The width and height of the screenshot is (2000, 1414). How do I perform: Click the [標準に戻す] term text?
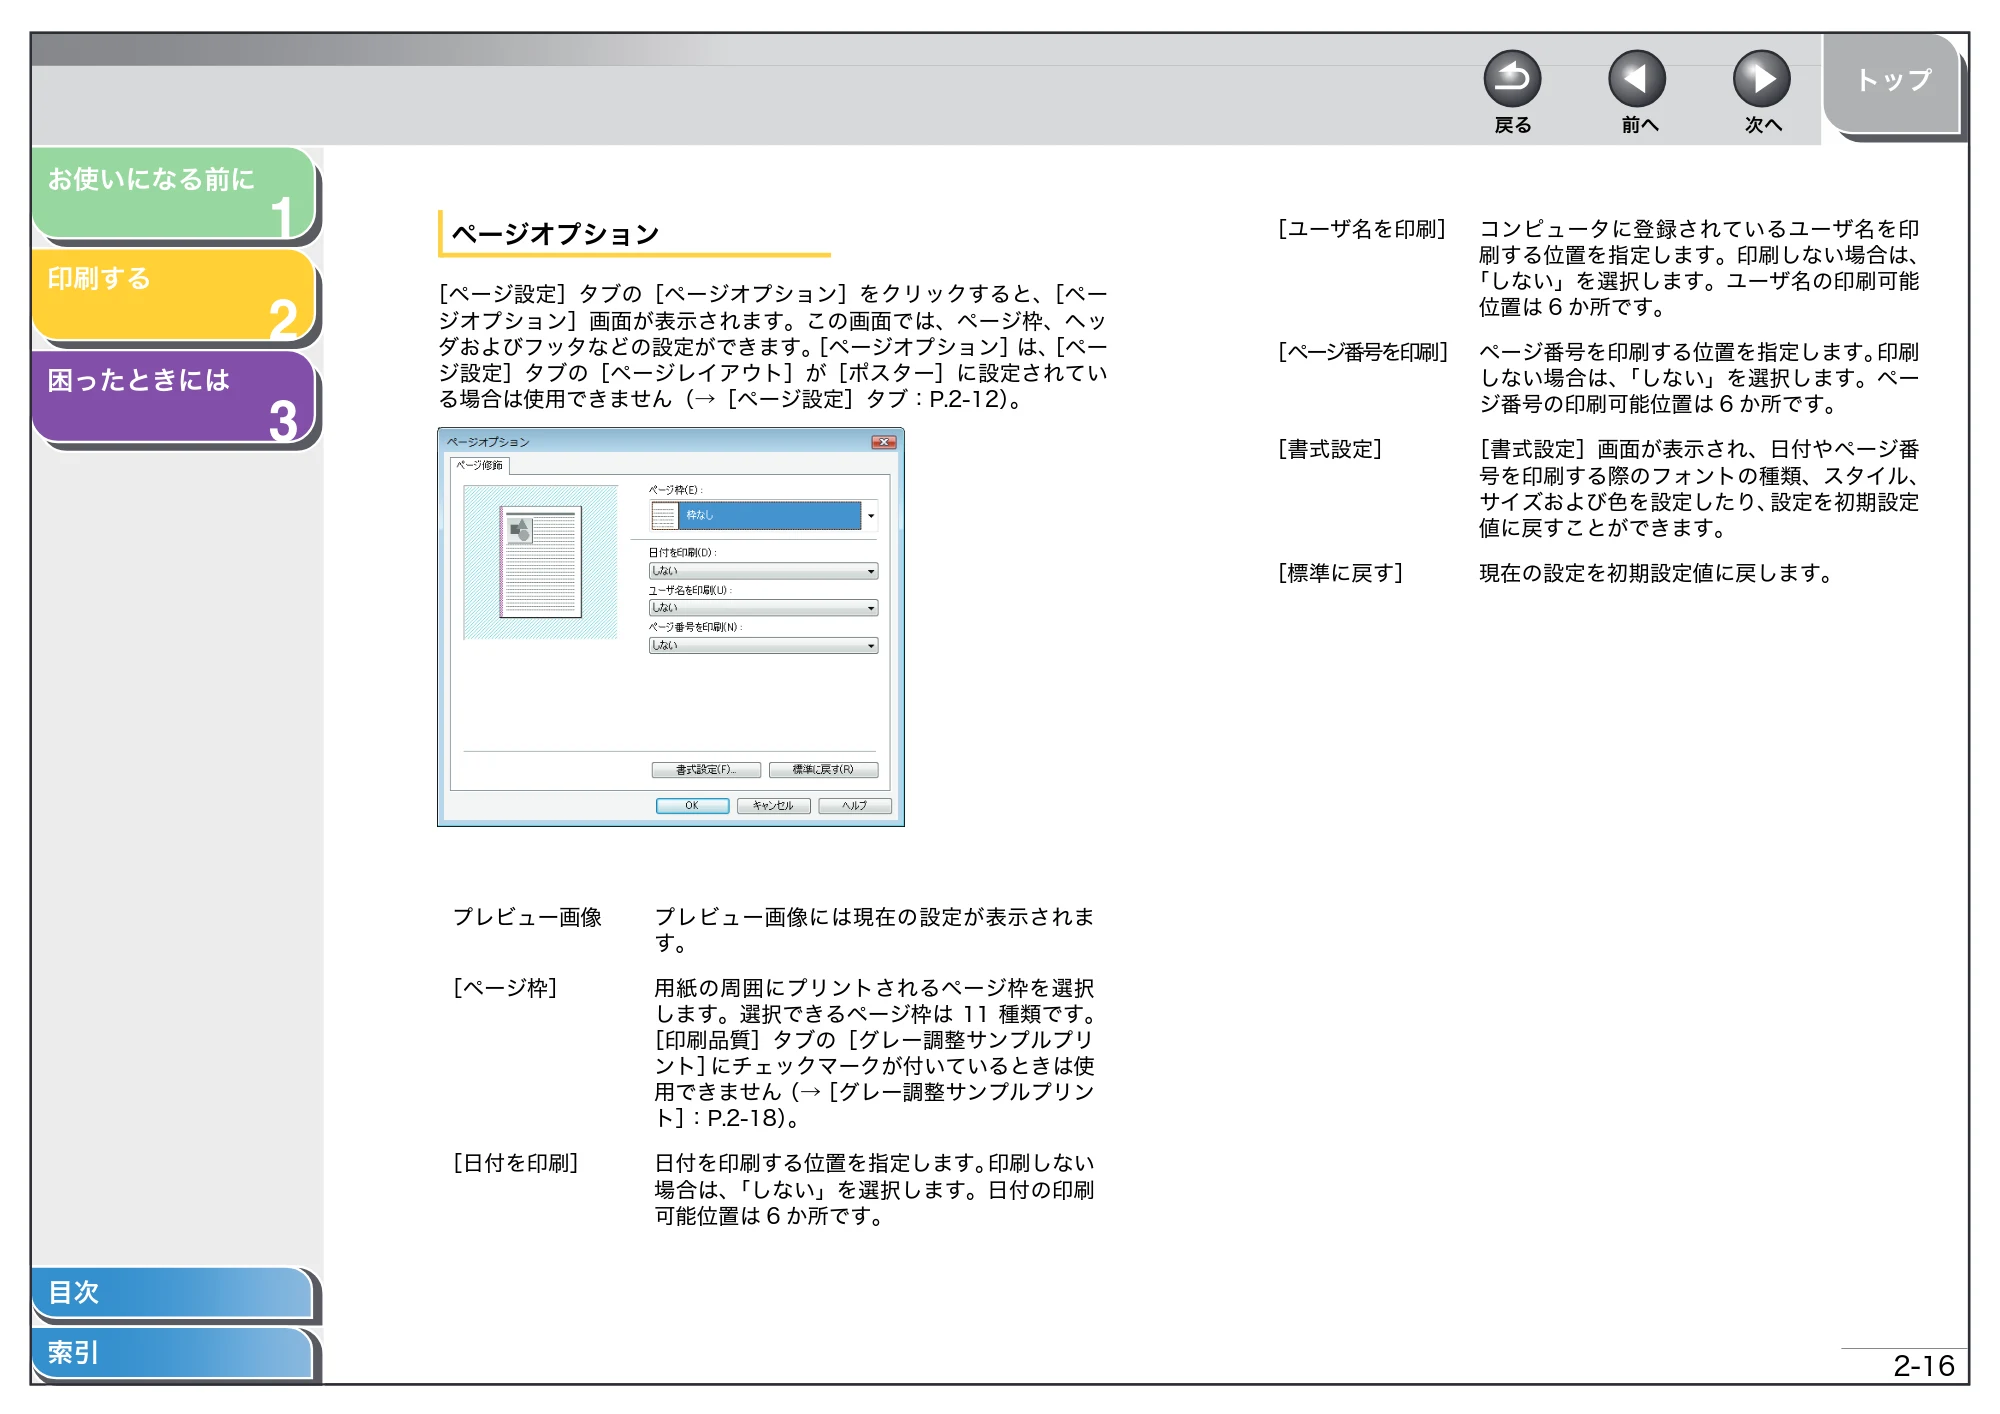point(1341,573)
